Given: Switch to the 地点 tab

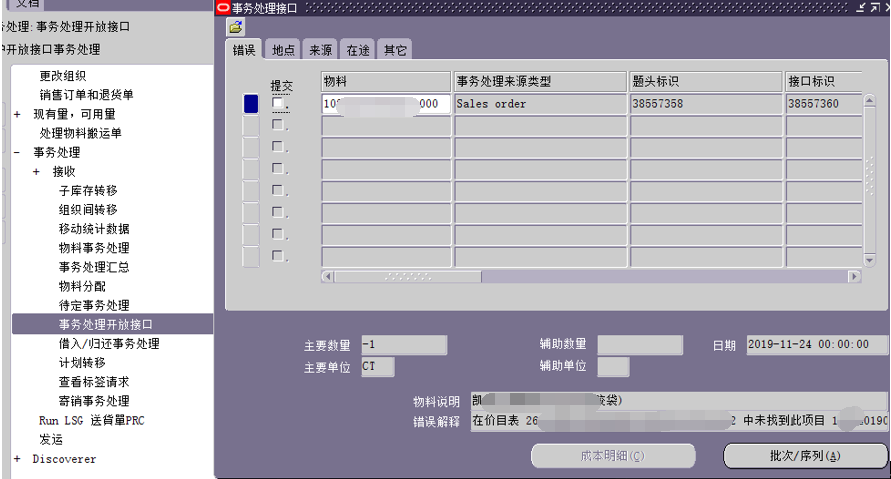Looking at the screenshot, I should [x=283, y=50].
